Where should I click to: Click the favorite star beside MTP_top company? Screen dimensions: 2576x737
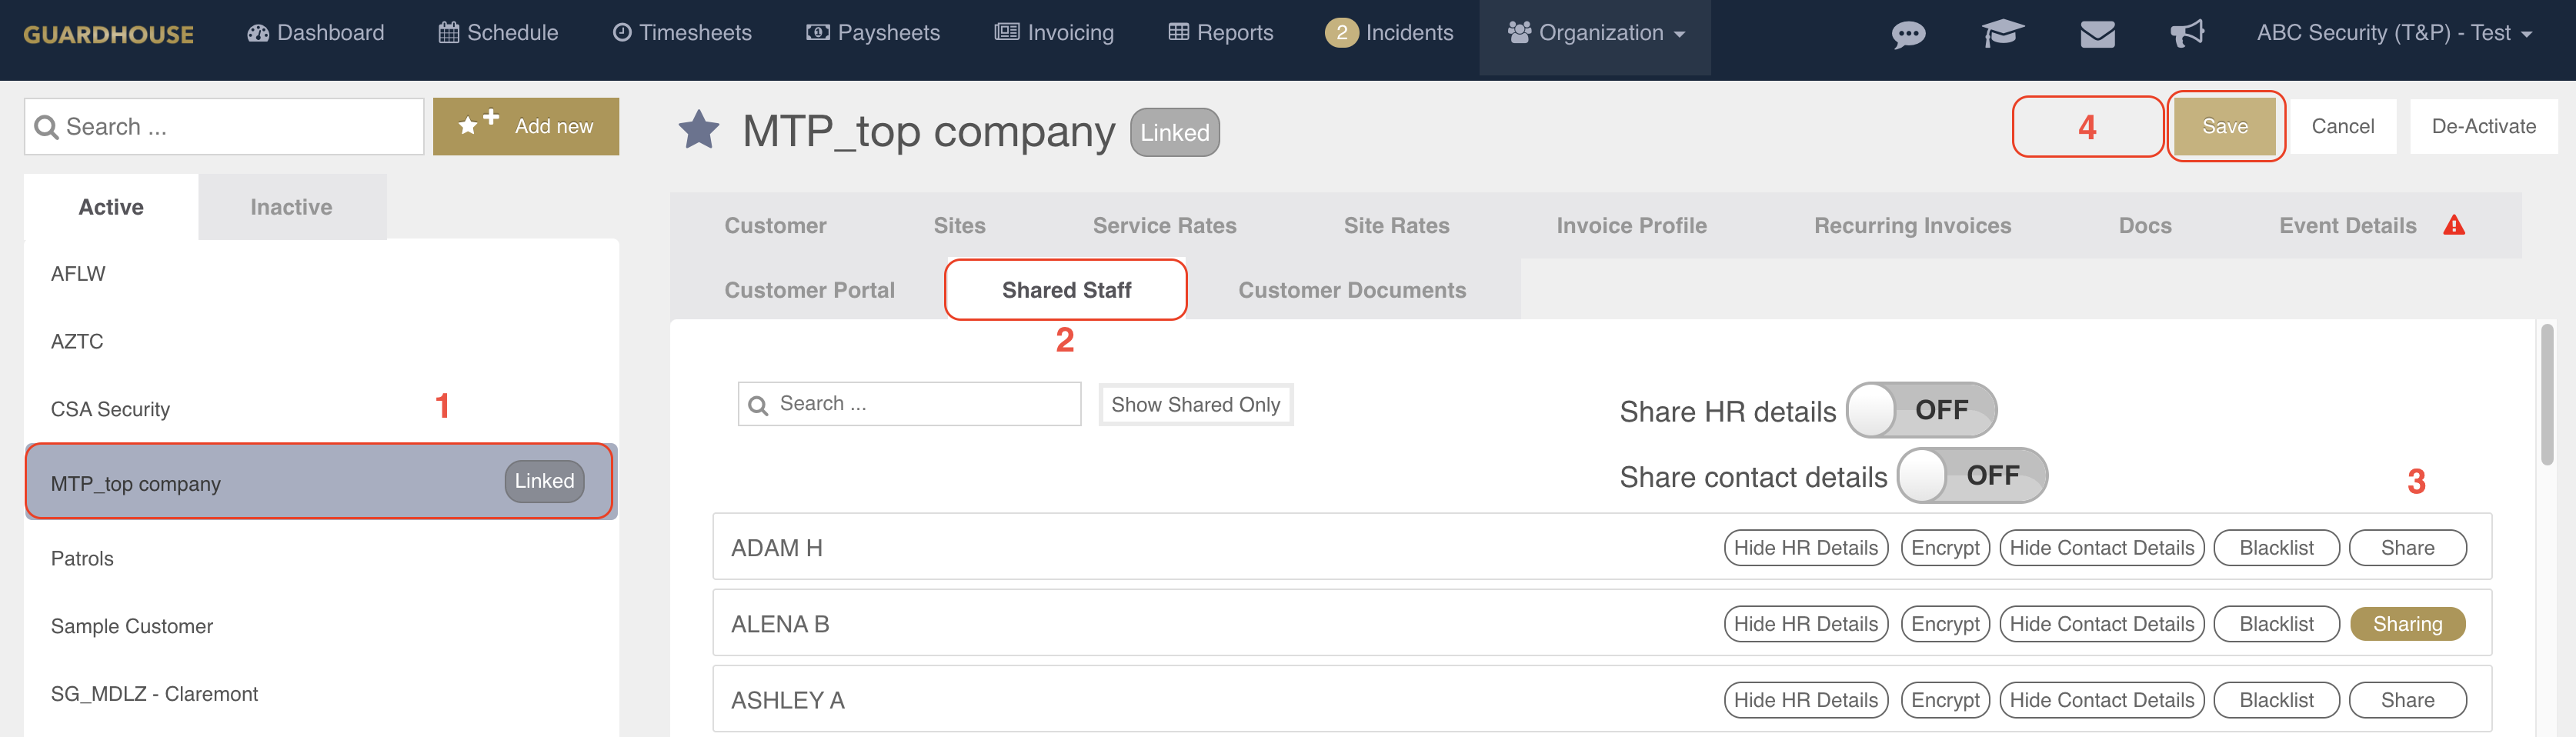[699, 130]
